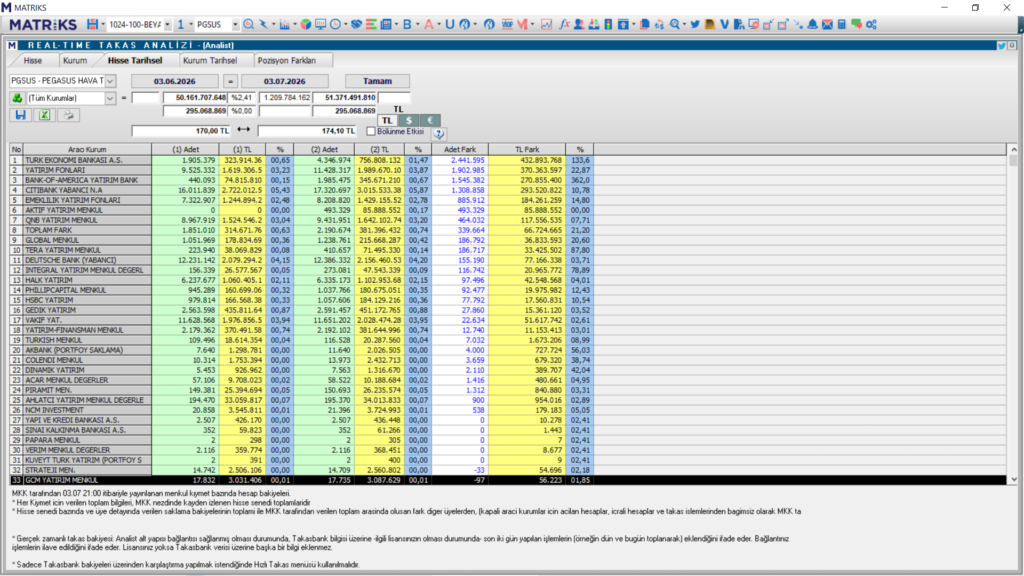The width and height of the screenshot is (1024, 576).
Task: Open the fx formula toolbar icon
Action: click(x=564, y=24)
